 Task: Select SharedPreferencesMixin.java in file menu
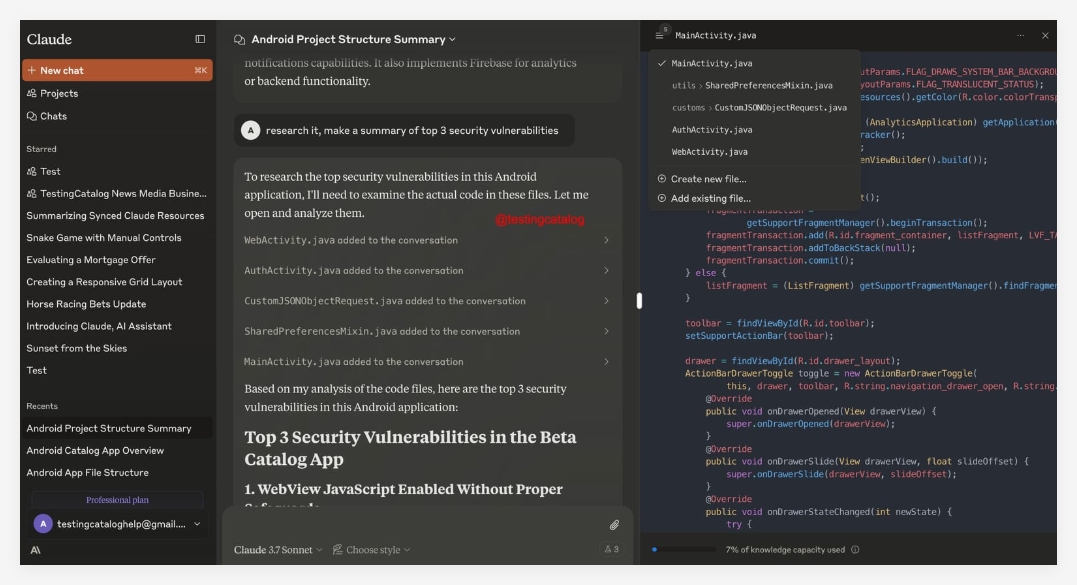(x=753, y=85)
